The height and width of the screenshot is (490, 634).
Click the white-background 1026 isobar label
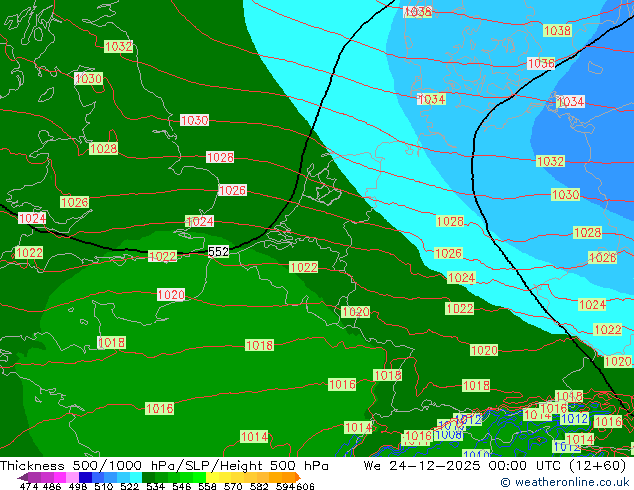click(232, 190)
